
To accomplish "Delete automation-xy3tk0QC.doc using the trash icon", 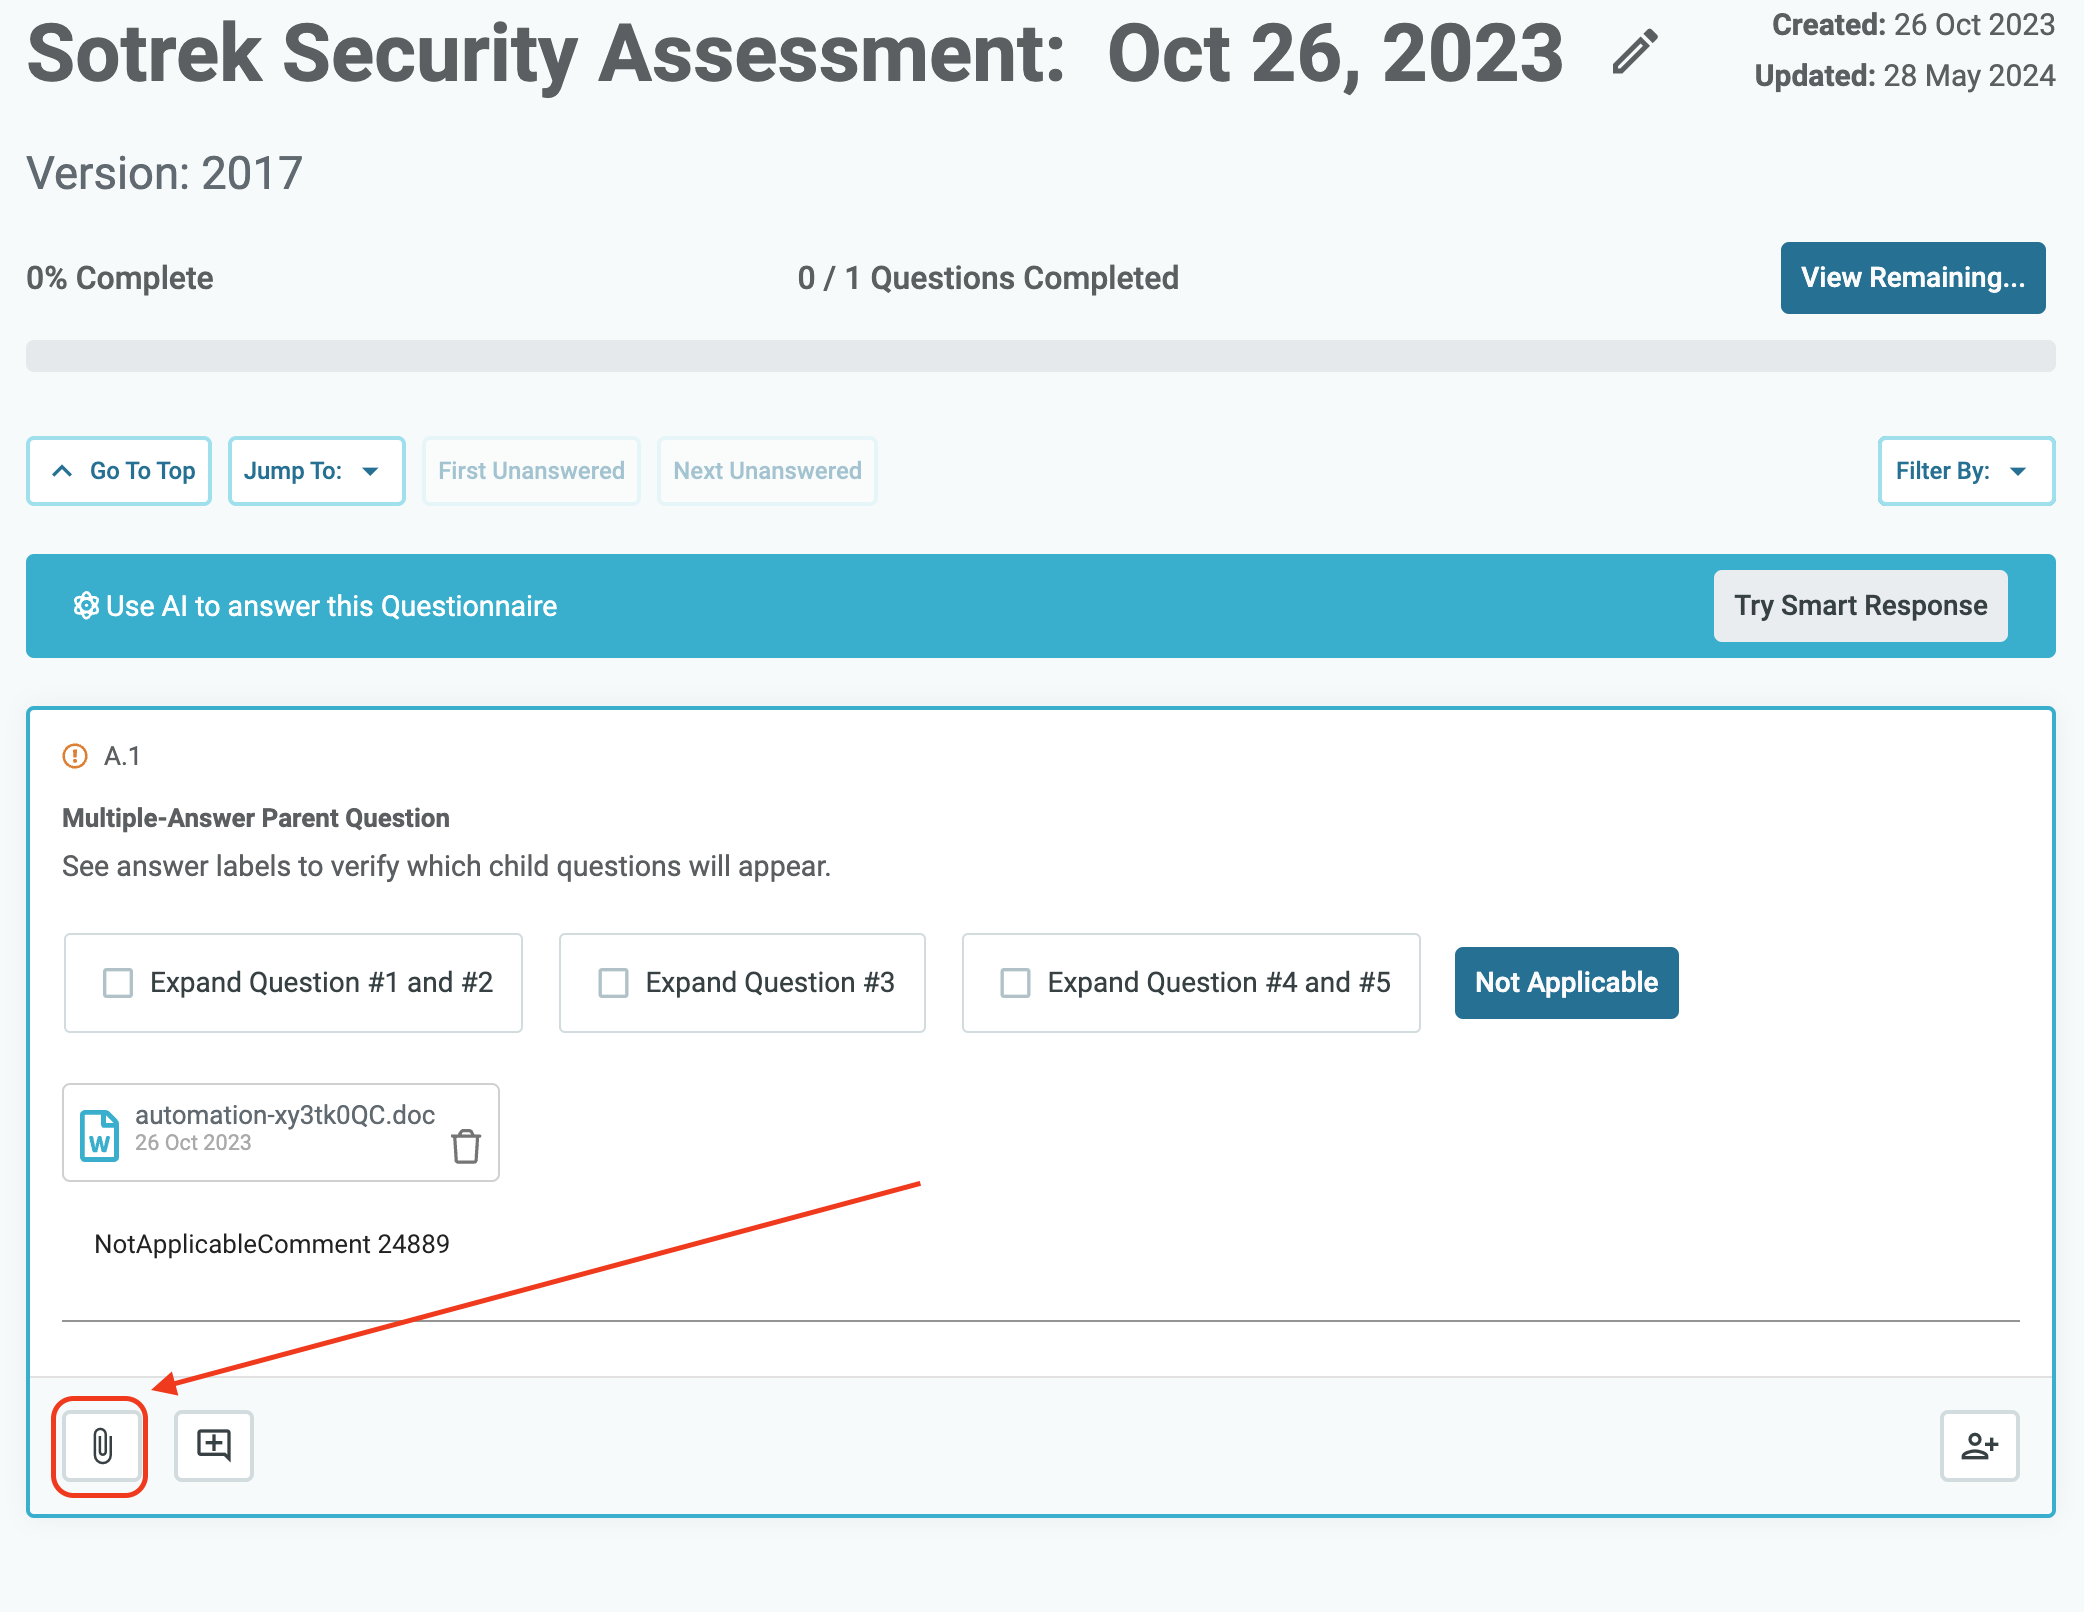I will (465, 1149).
